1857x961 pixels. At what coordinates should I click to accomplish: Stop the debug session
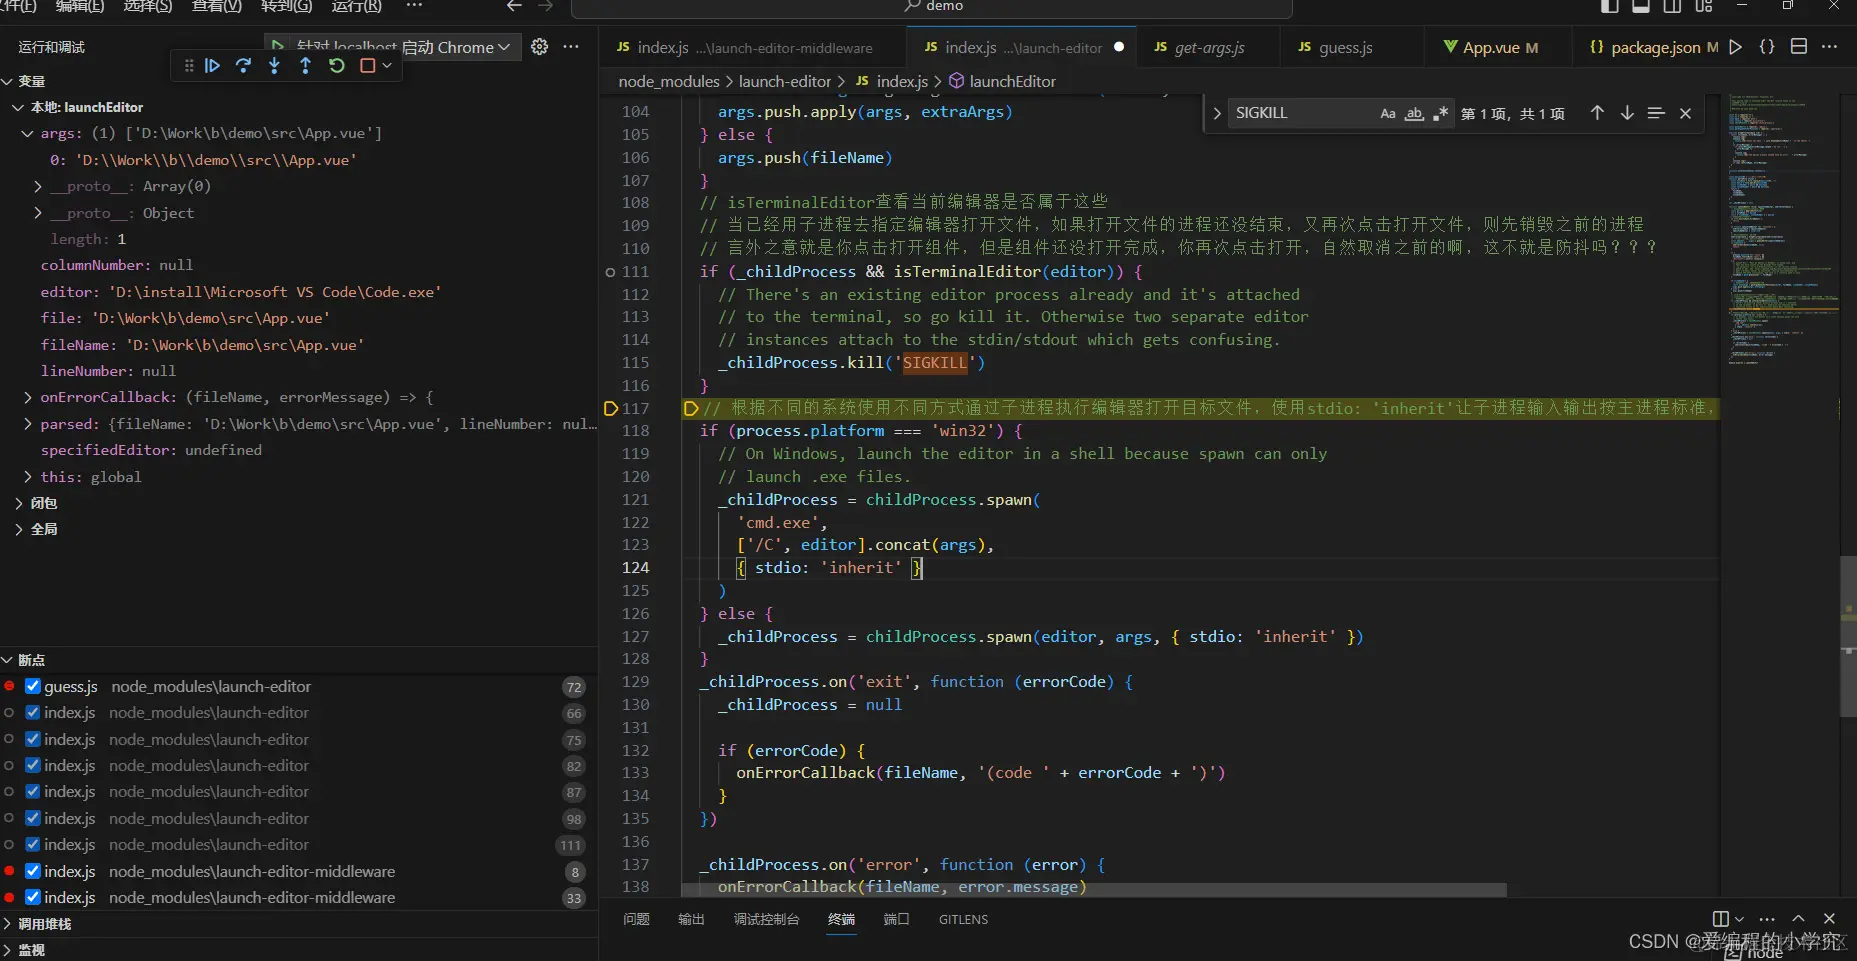(x=367, y=66)
